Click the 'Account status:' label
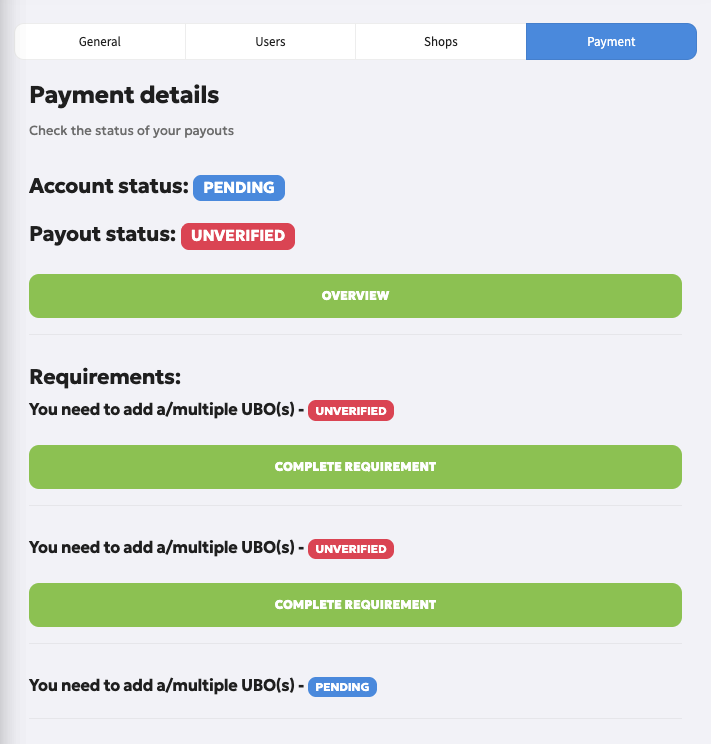This screenshot has height=744, width=711. tap(108, 186)
